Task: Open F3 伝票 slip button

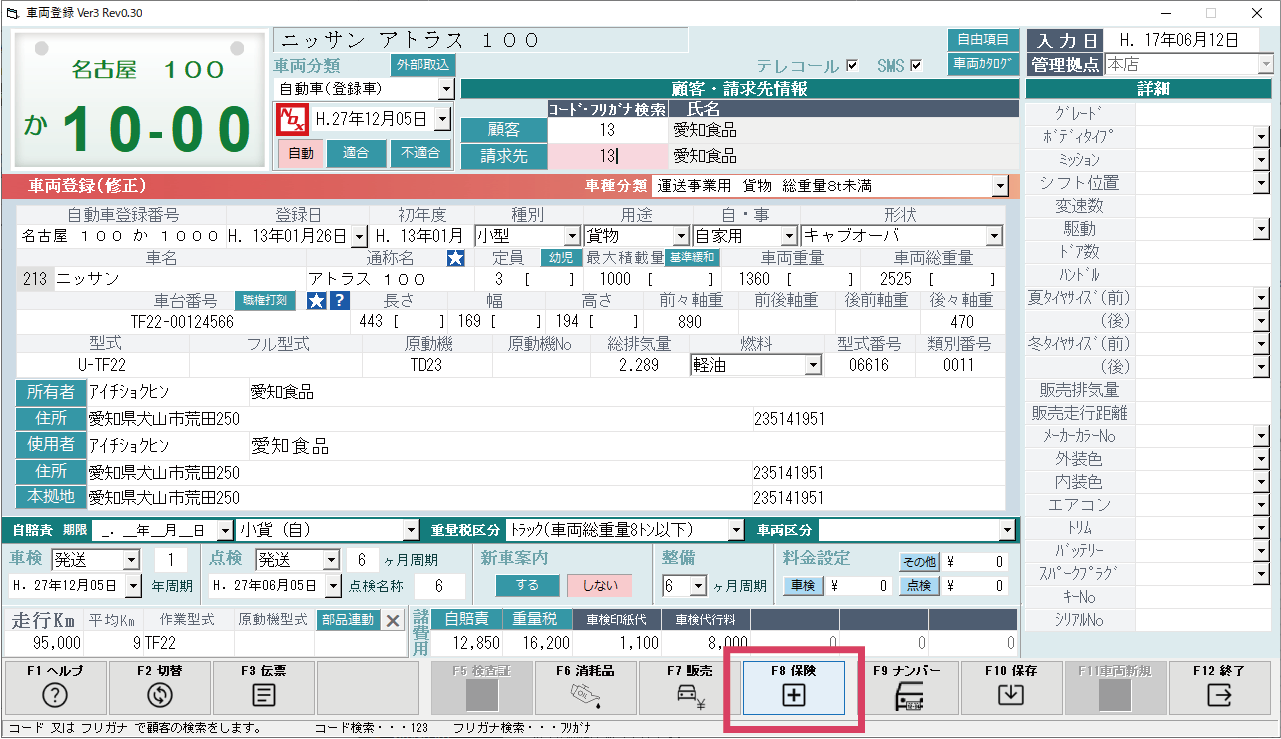Action: pos(263,687)
